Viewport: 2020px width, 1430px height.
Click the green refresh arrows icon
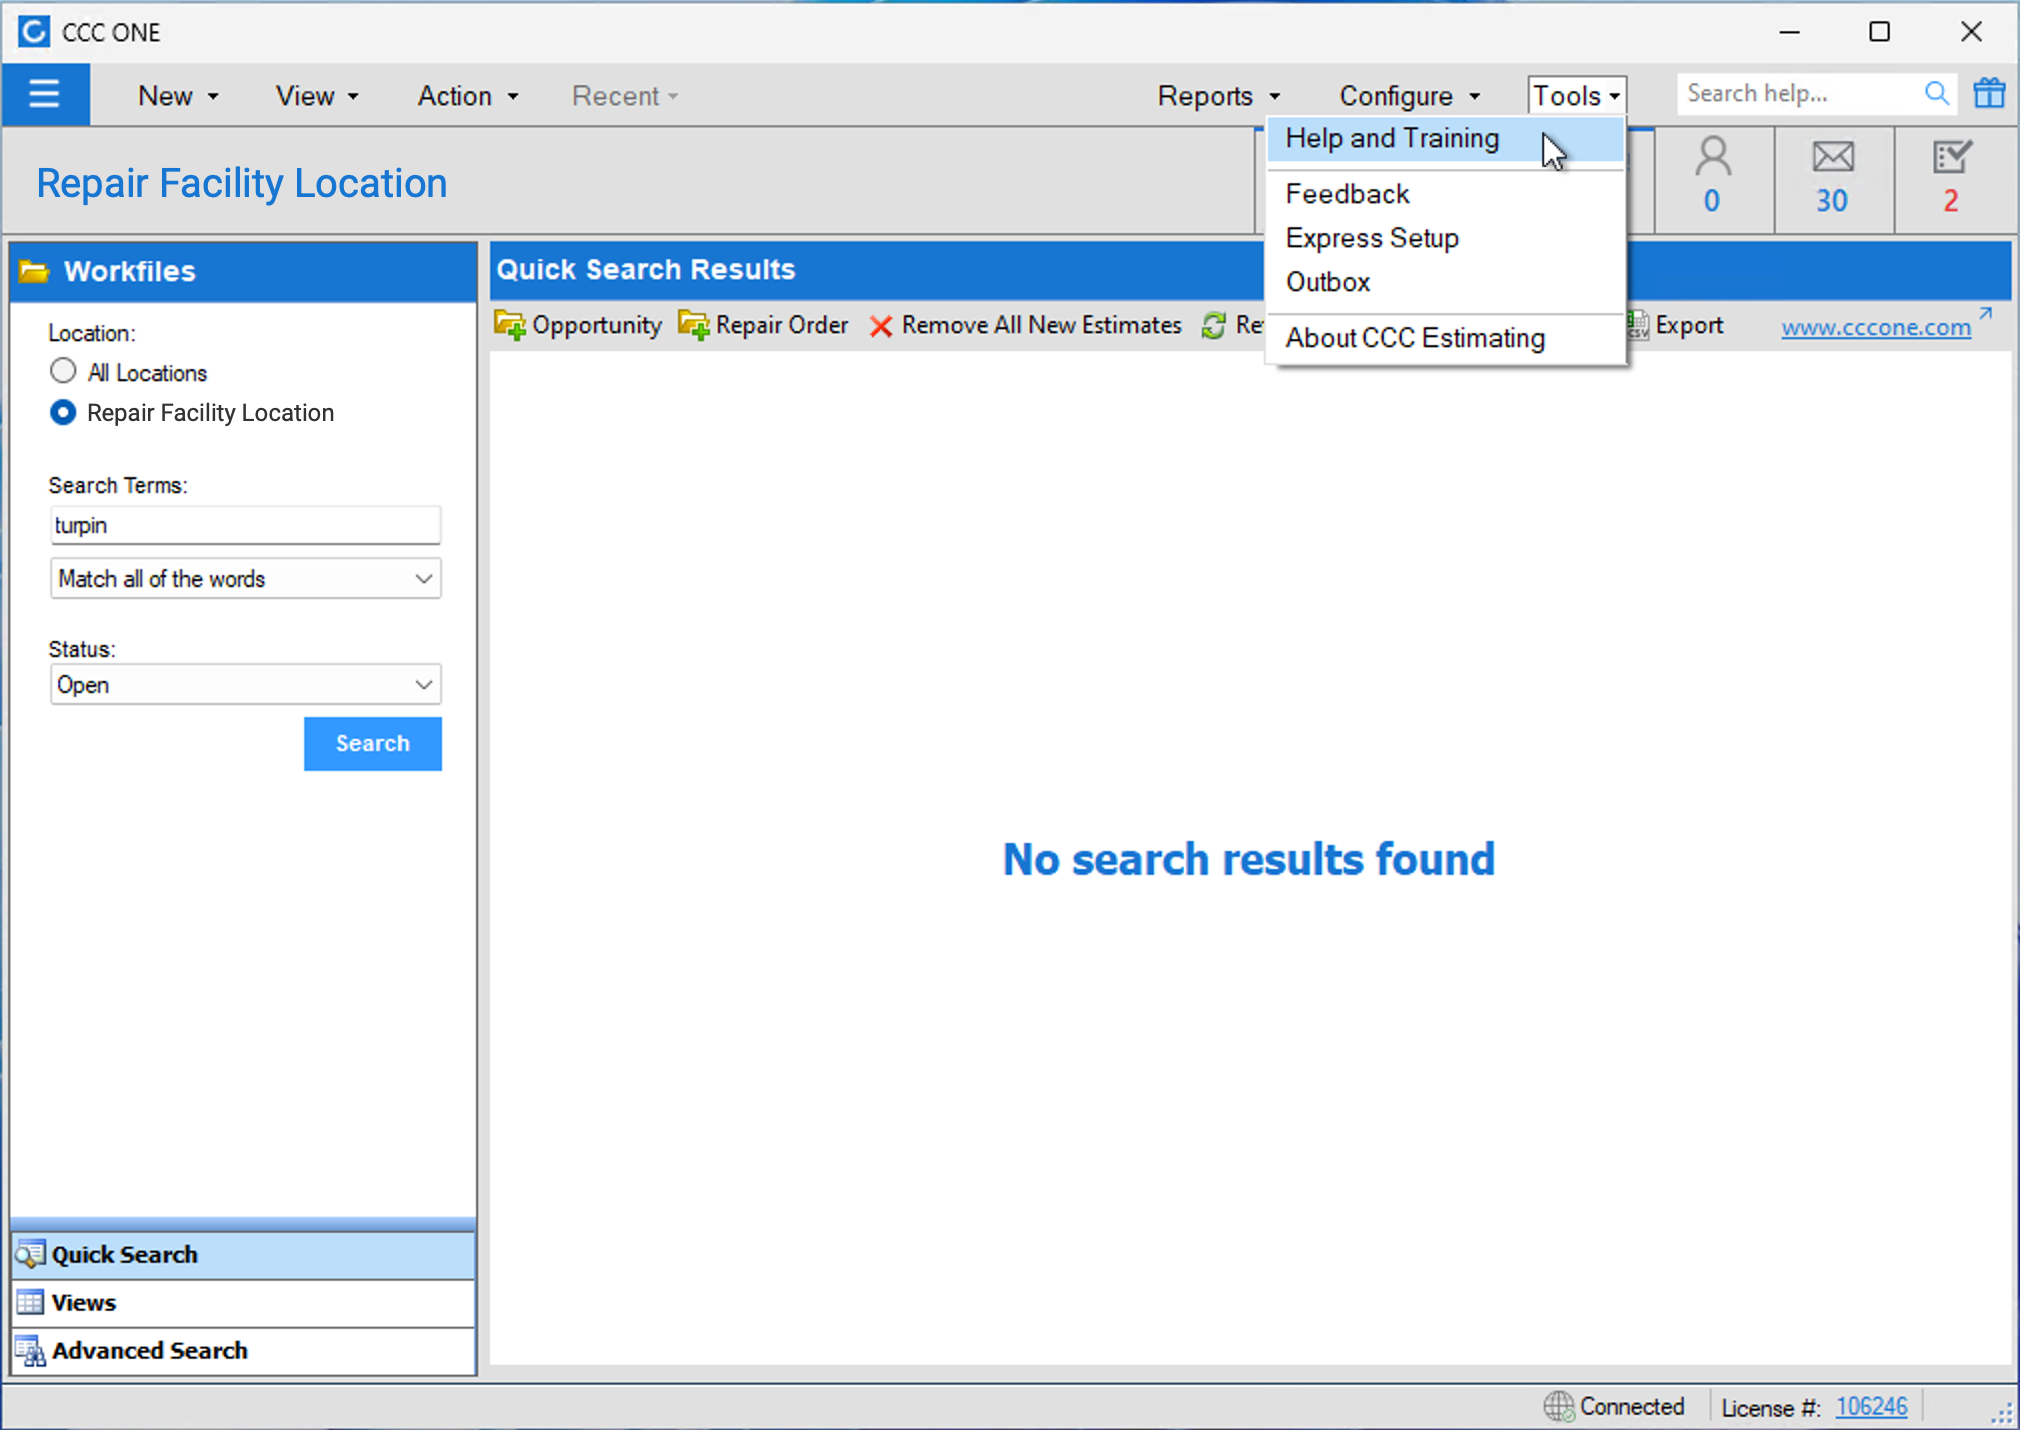[1214, 325]
